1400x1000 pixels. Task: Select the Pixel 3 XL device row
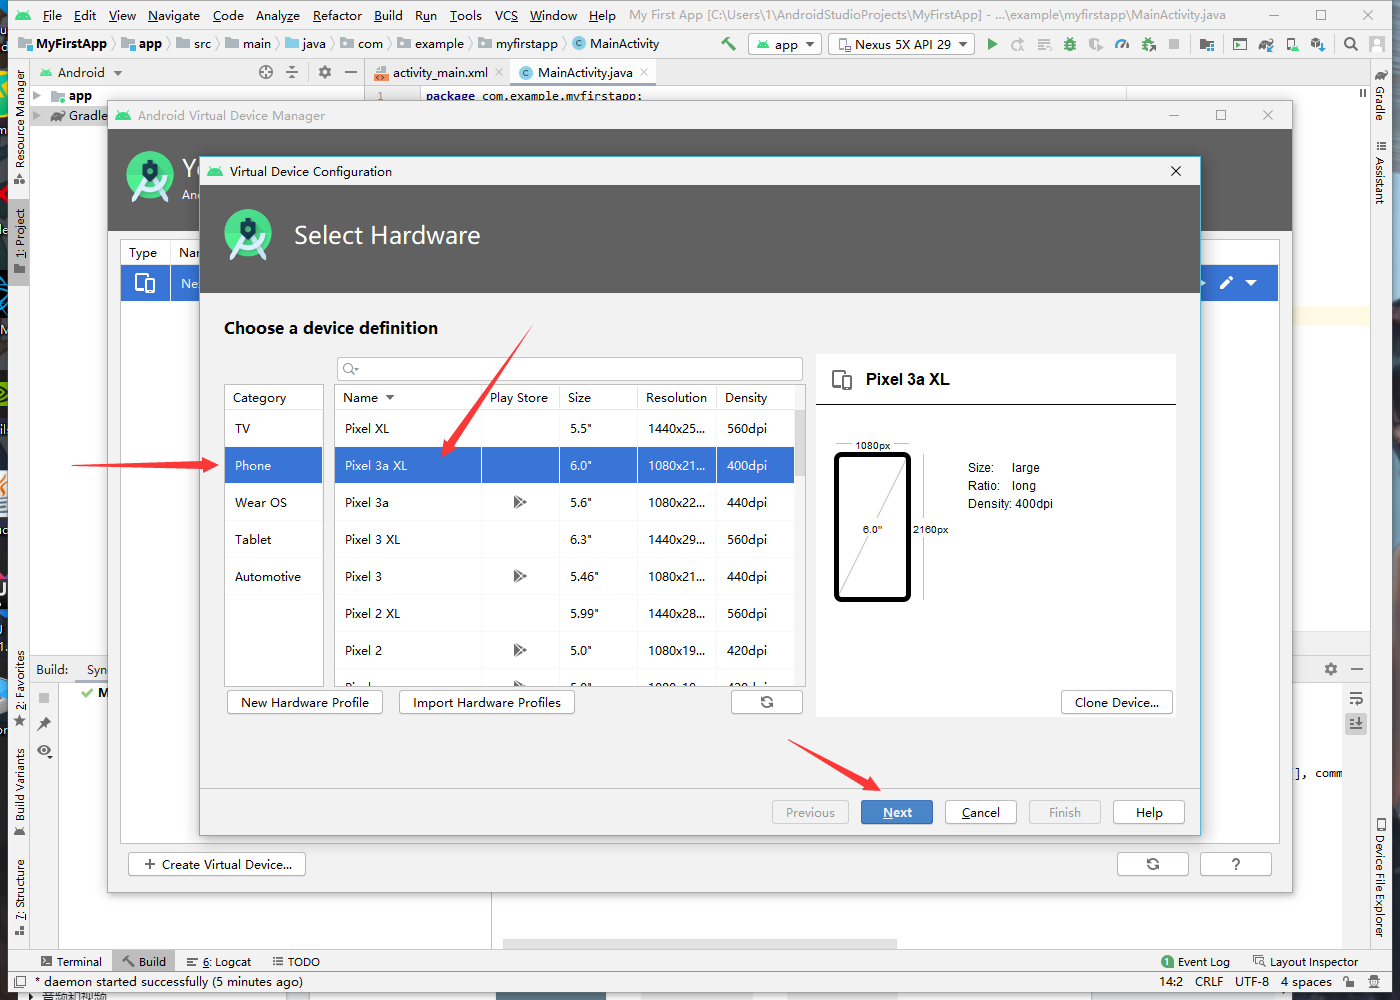pyautogui.click(x=565, y=539)
